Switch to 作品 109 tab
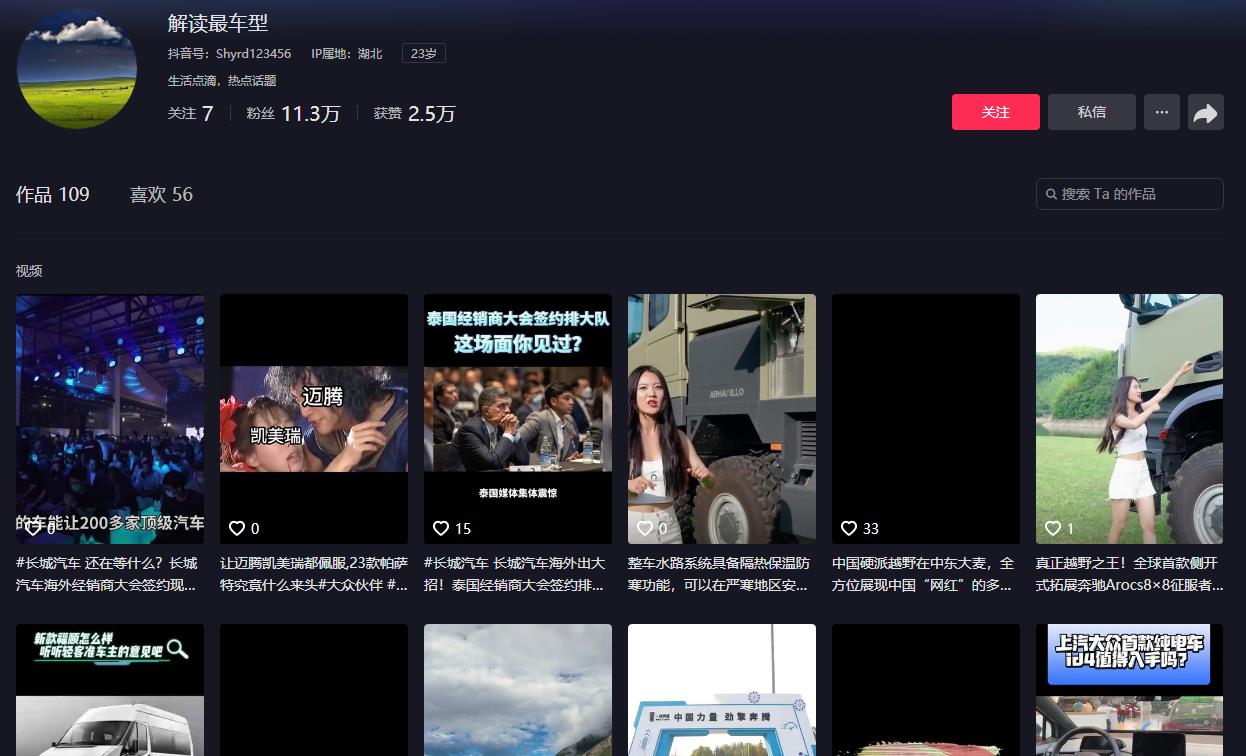 click(53, 194)
